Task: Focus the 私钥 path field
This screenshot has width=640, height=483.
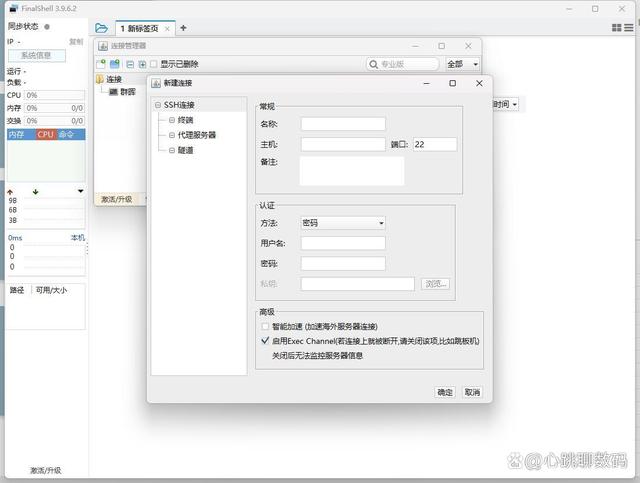Action: [x=358, y=284]
